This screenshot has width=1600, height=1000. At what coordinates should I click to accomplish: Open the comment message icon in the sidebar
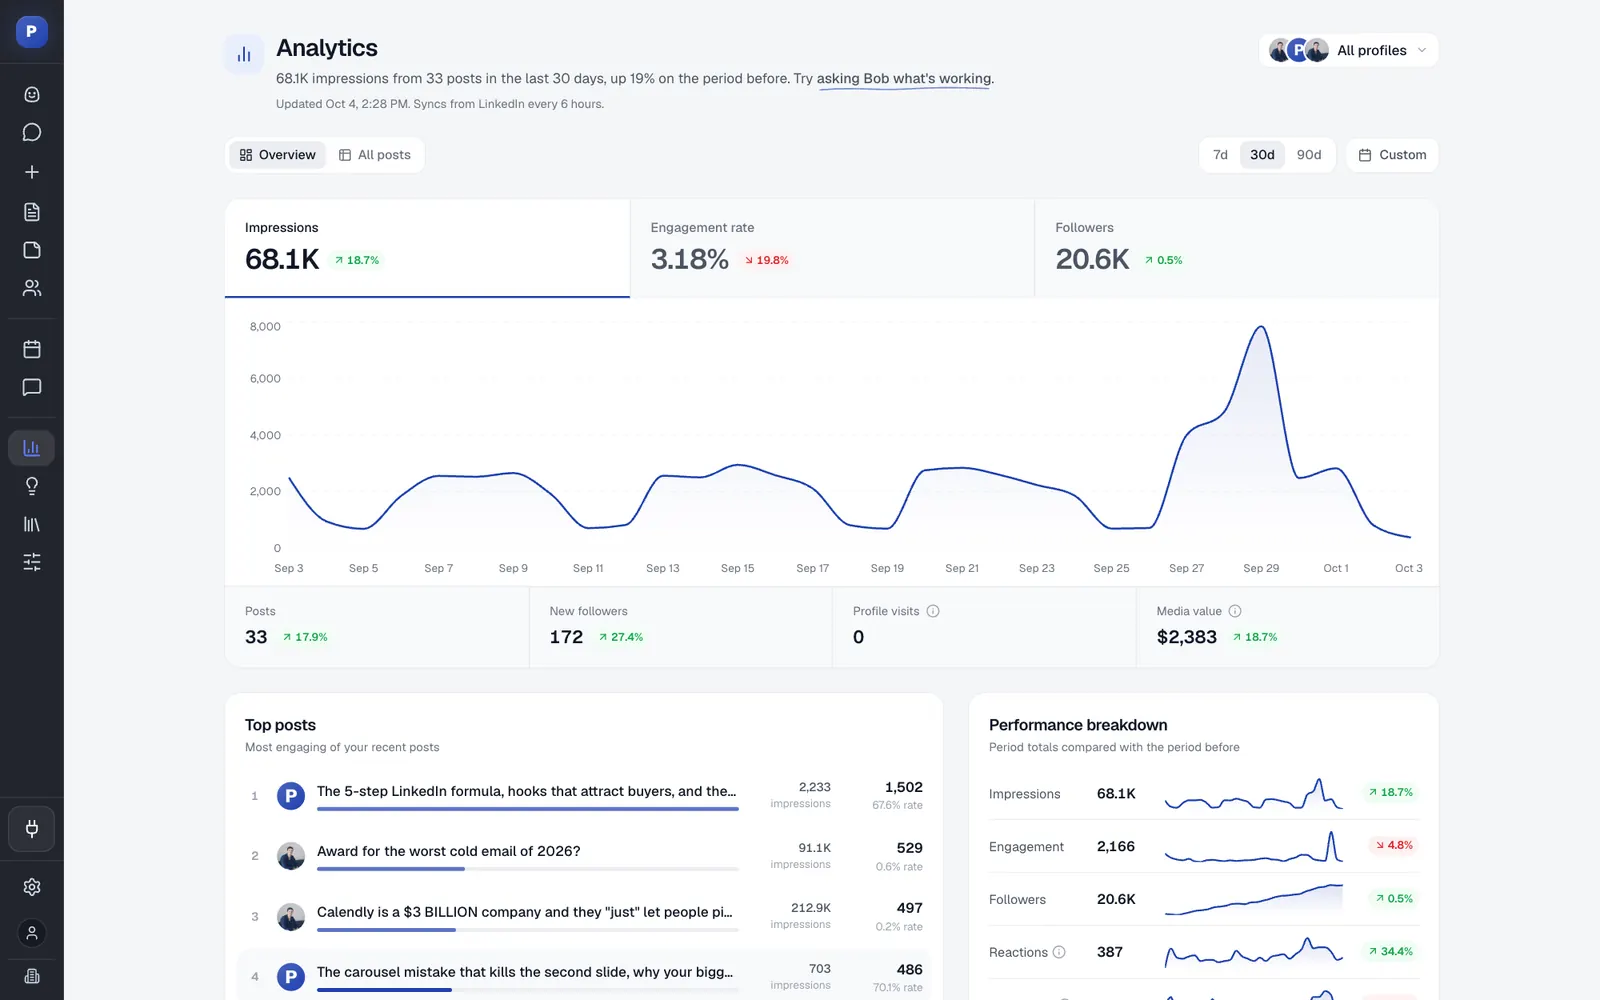(x=32, y=387)
